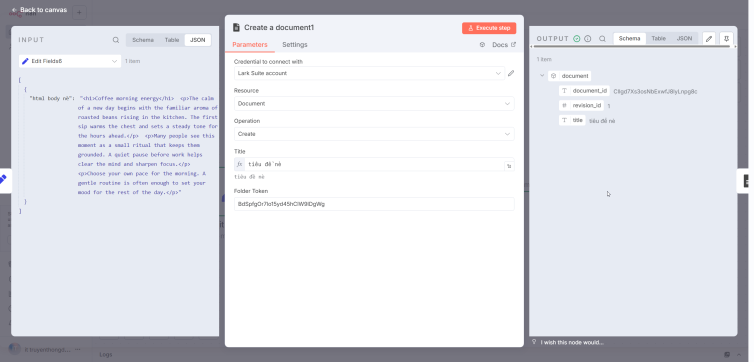This screenshot has width=754, height=362.
Task: Switch output view to JSON
Action: pyautogui.click(x=684, y=38)
